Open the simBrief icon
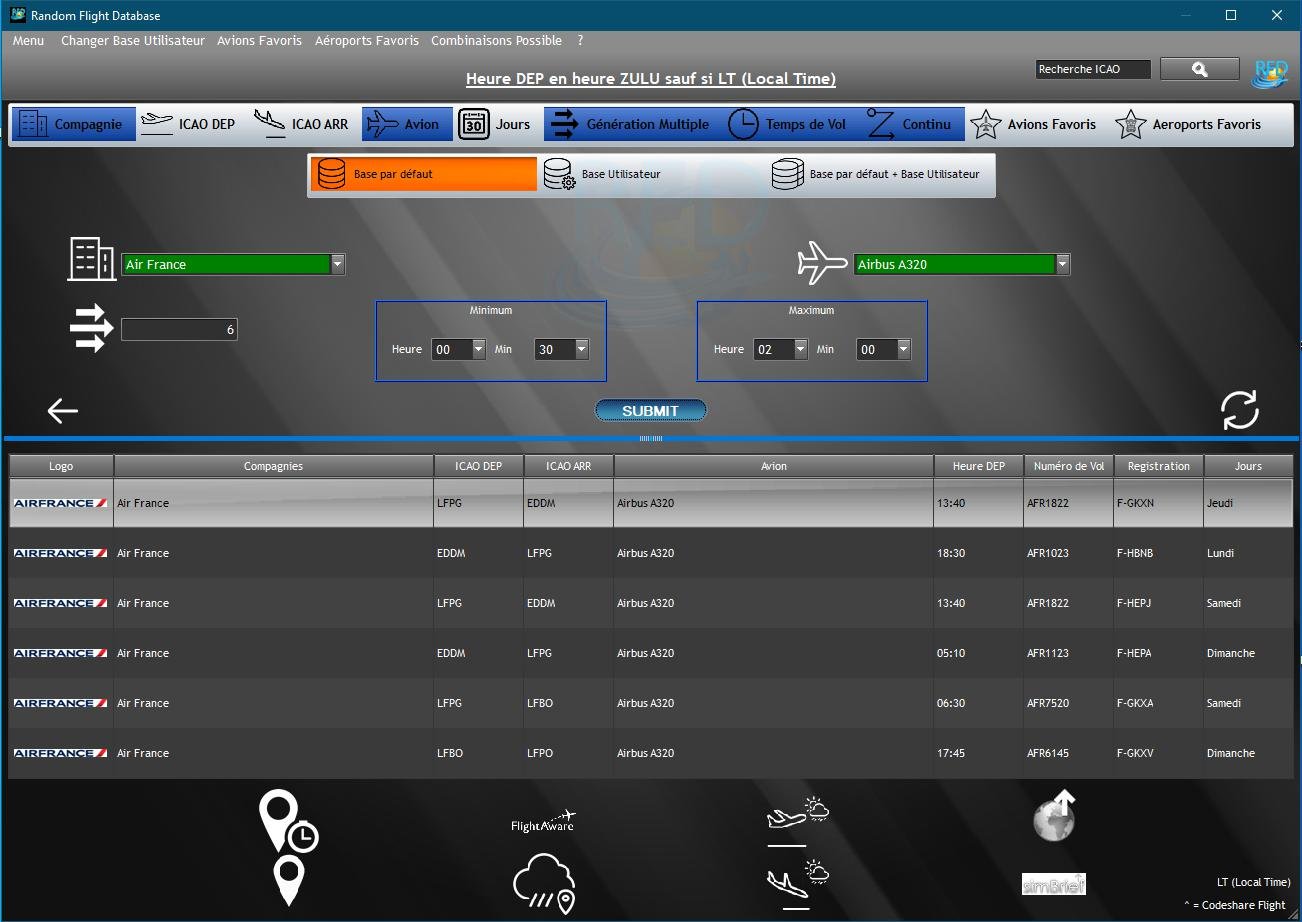 click(1053, 884)
